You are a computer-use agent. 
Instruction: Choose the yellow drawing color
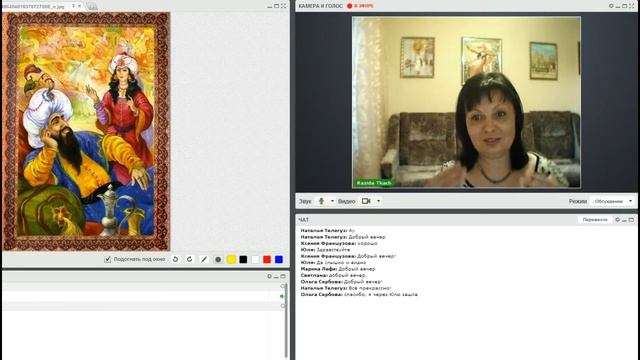(231, 259)
